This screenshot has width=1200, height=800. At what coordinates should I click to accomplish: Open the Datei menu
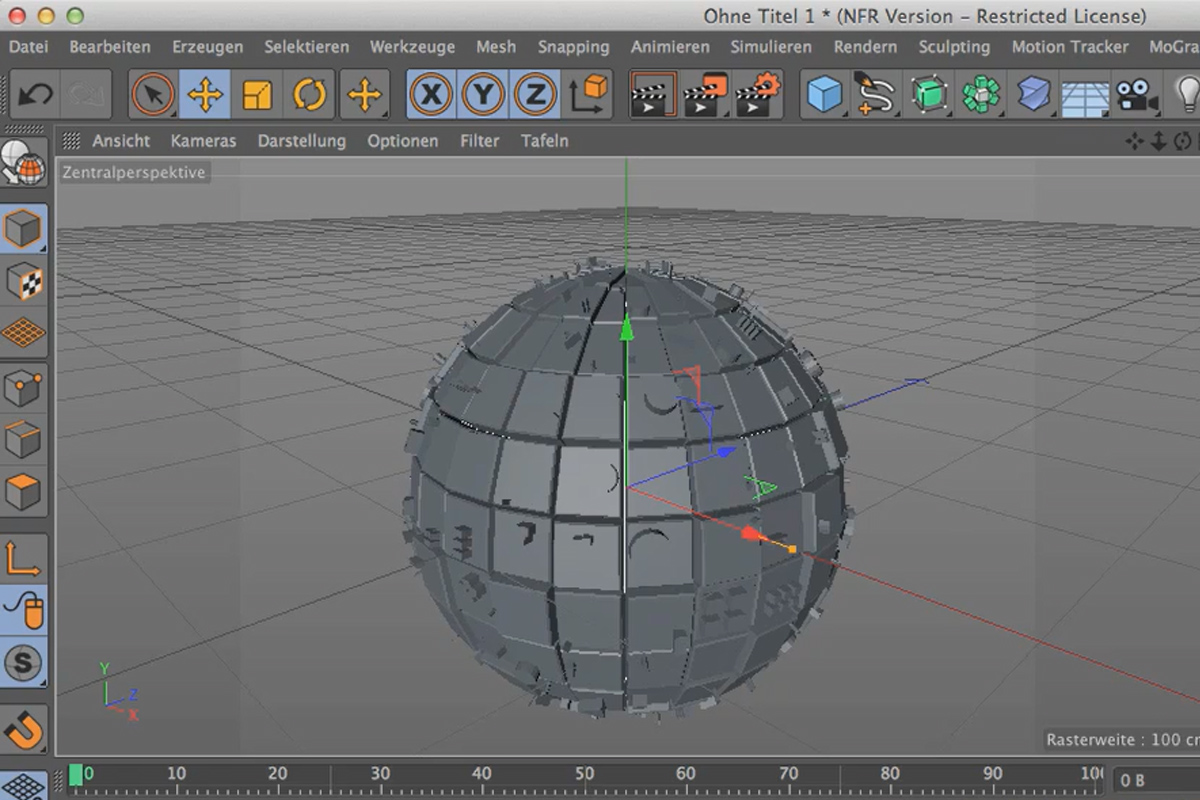click(28, 47)
